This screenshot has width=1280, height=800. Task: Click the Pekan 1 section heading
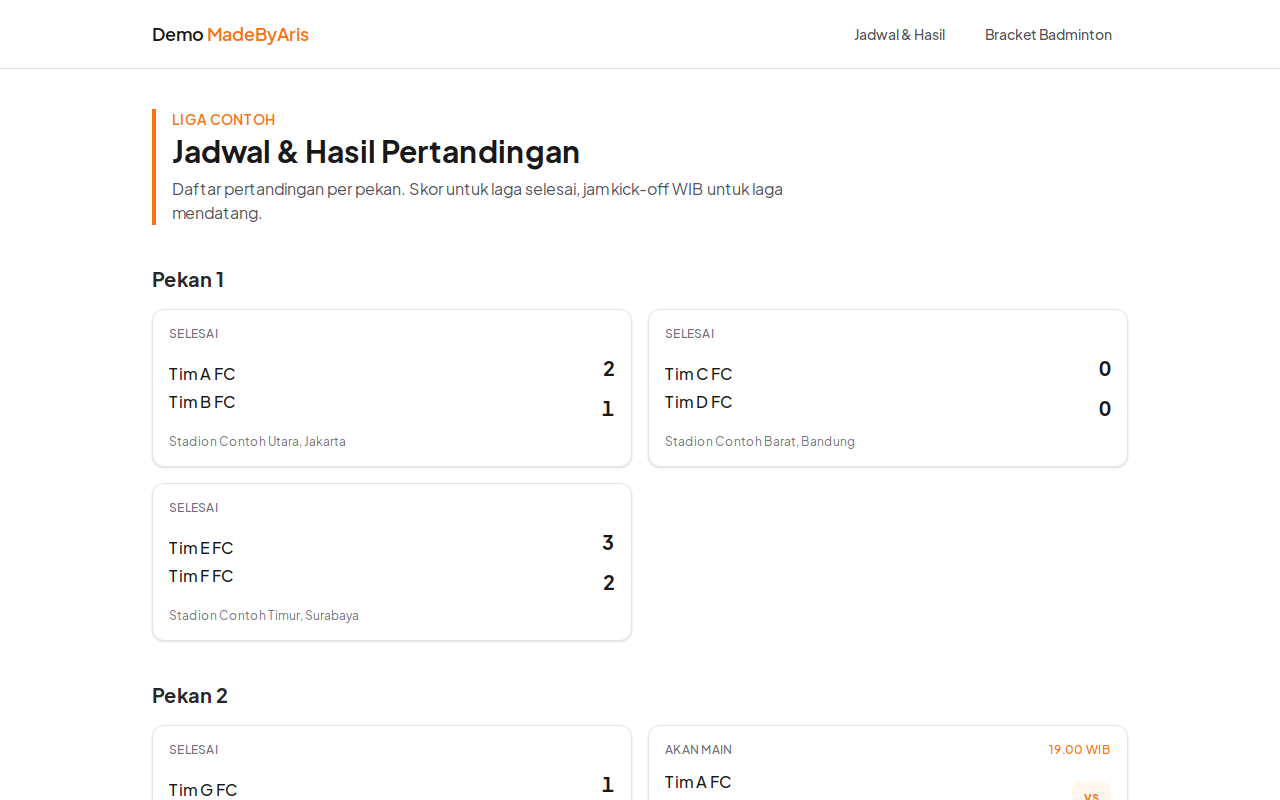188,279
